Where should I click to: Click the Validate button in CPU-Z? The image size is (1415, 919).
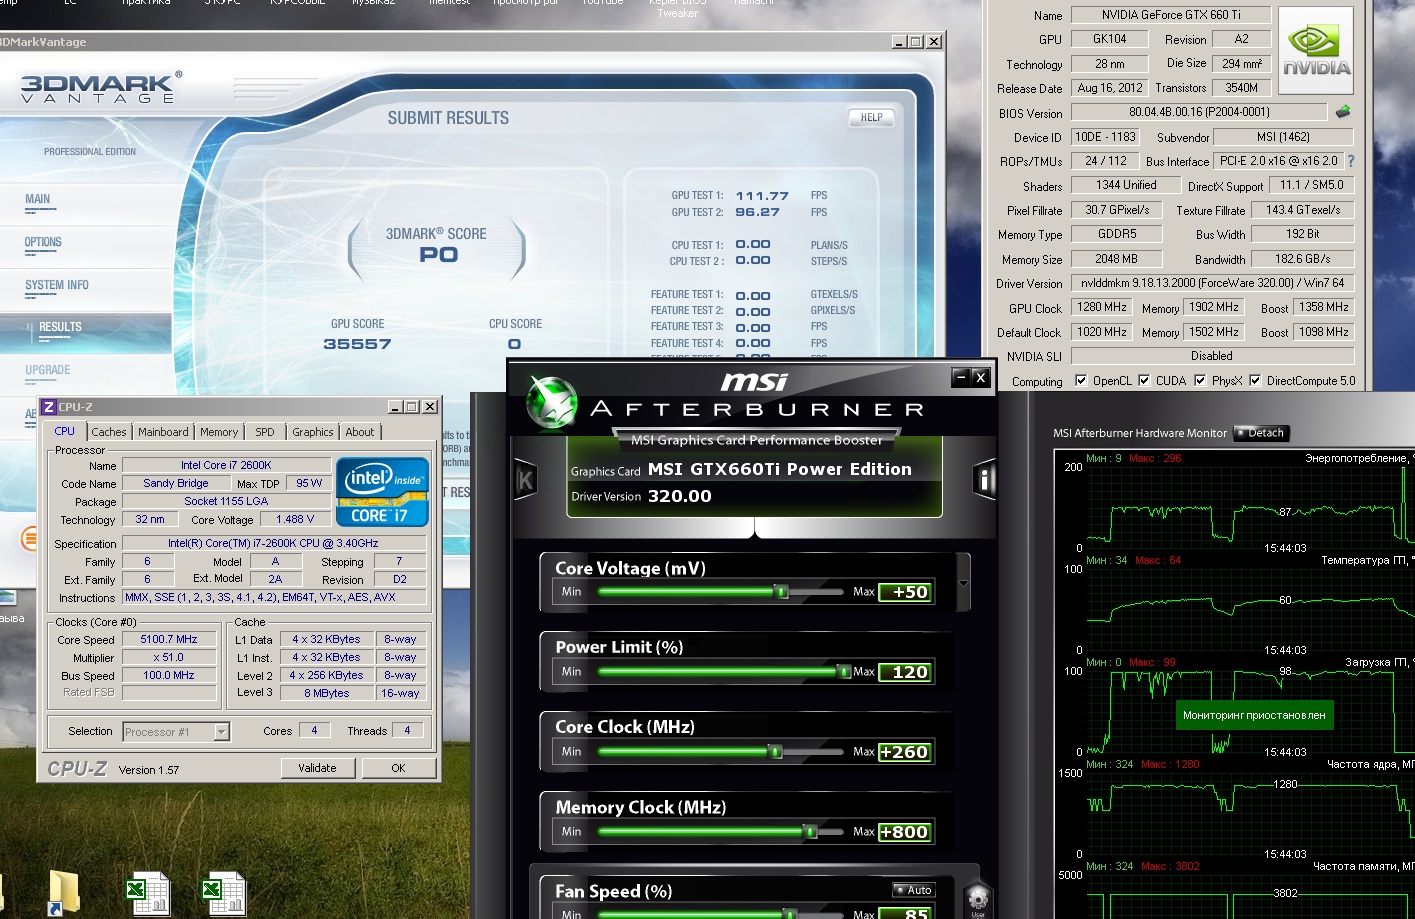317,768
